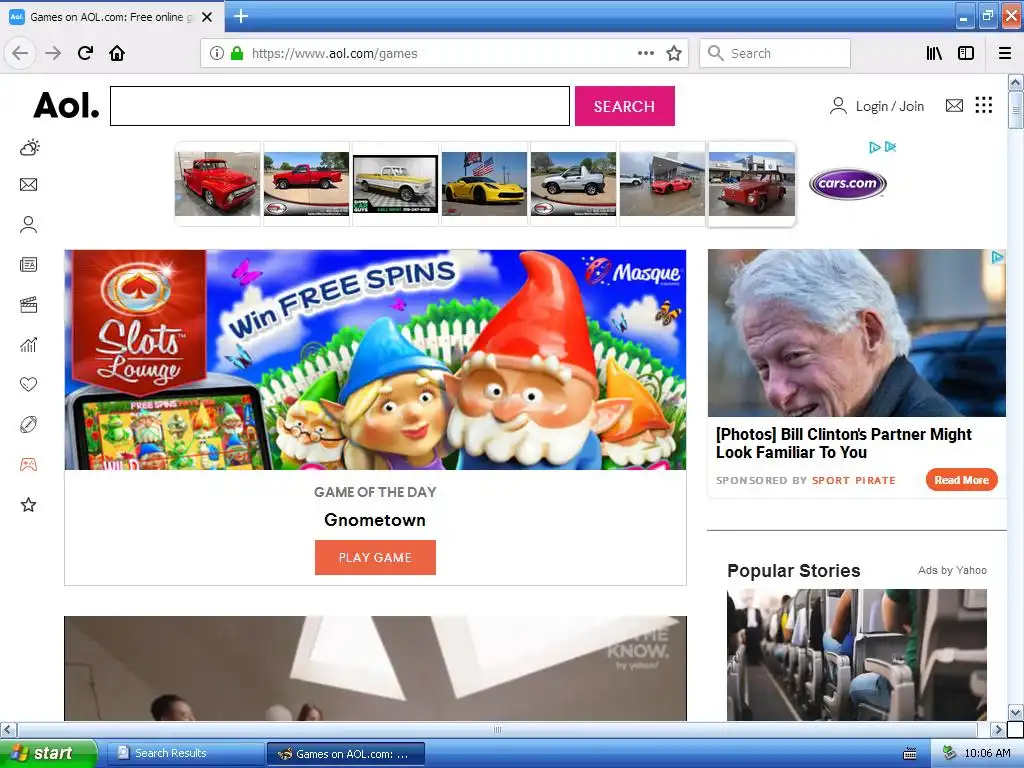Open AOL mail envelope in header
The image size is (1024, 768).
(x=954, y=105)
